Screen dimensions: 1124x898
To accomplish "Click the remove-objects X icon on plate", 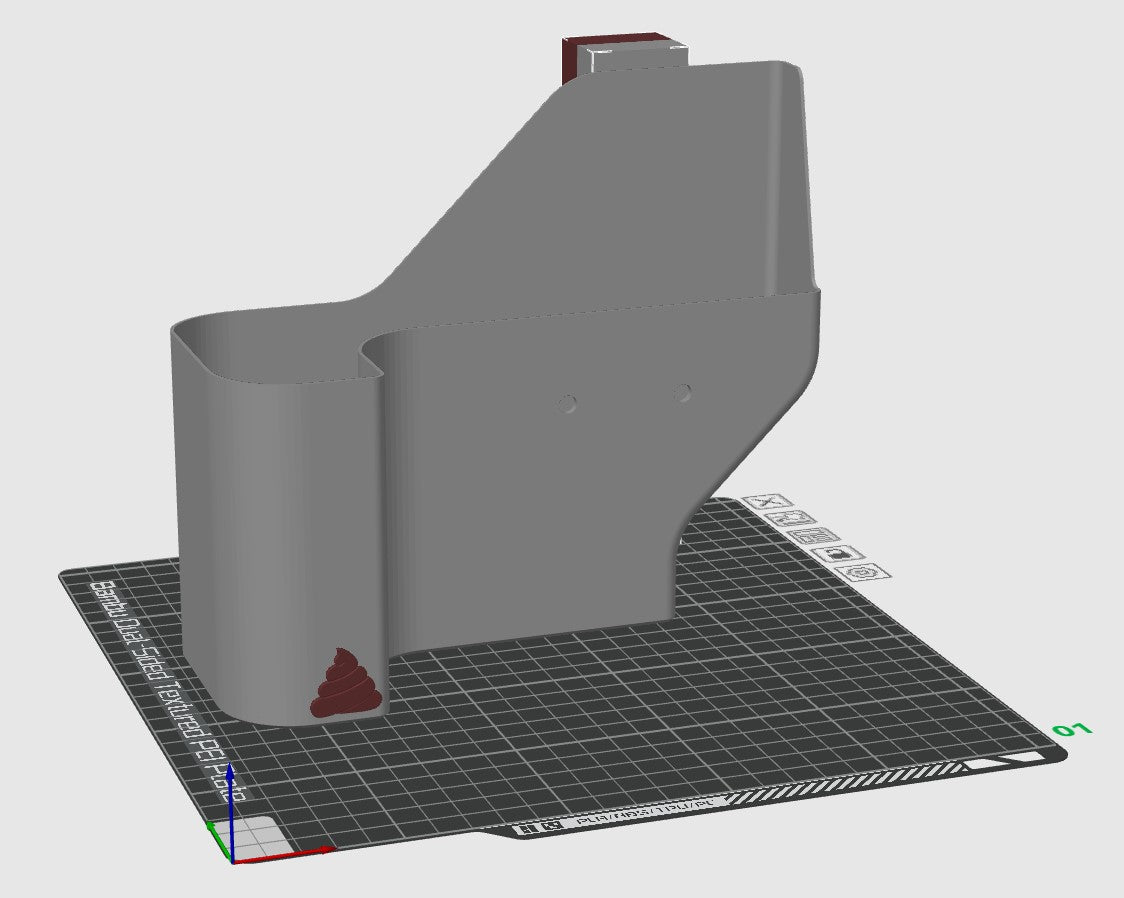I will [769, 500].
